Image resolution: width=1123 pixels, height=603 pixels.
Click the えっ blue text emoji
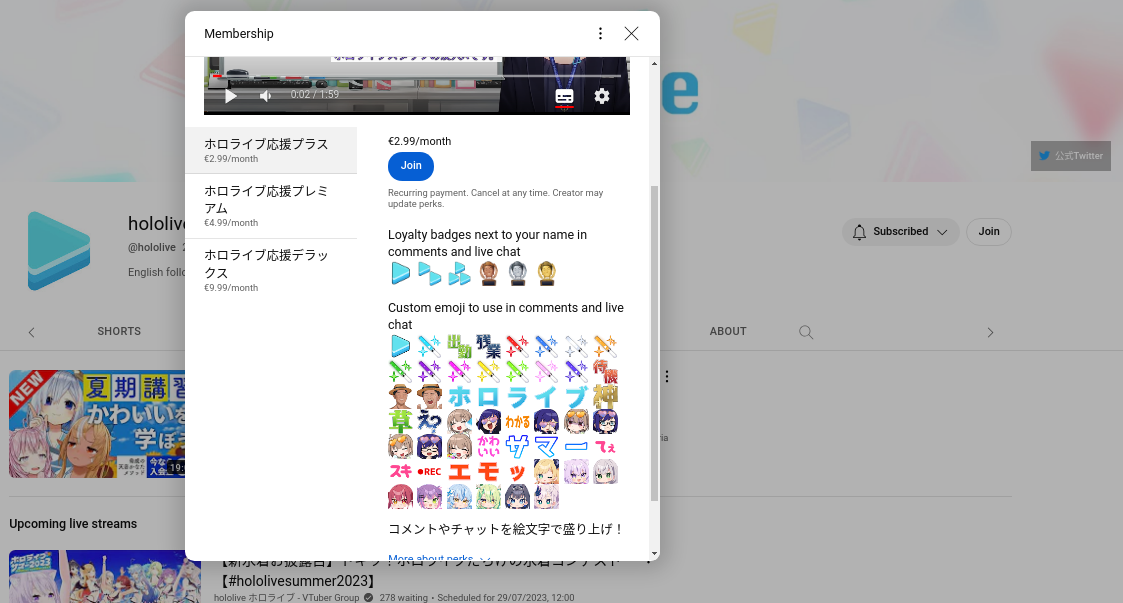[430, 421]
